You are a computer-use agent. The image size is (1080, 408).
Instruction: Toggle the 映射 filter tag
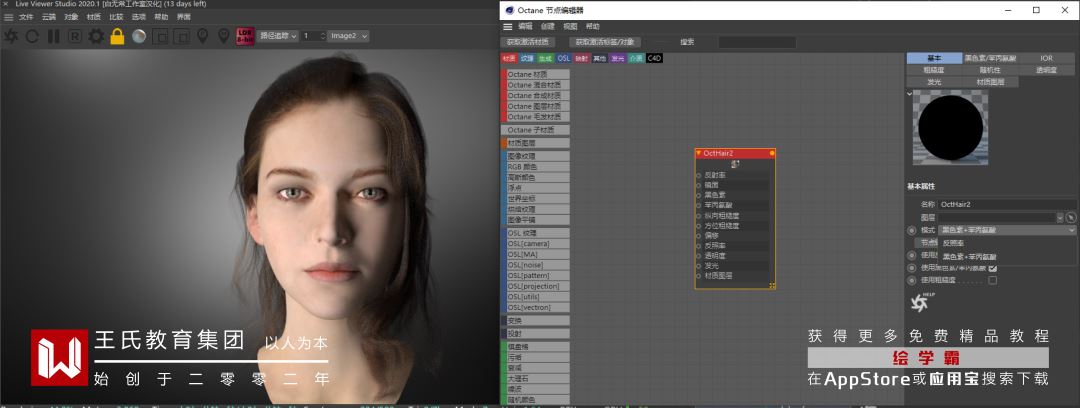coord(581,59)
